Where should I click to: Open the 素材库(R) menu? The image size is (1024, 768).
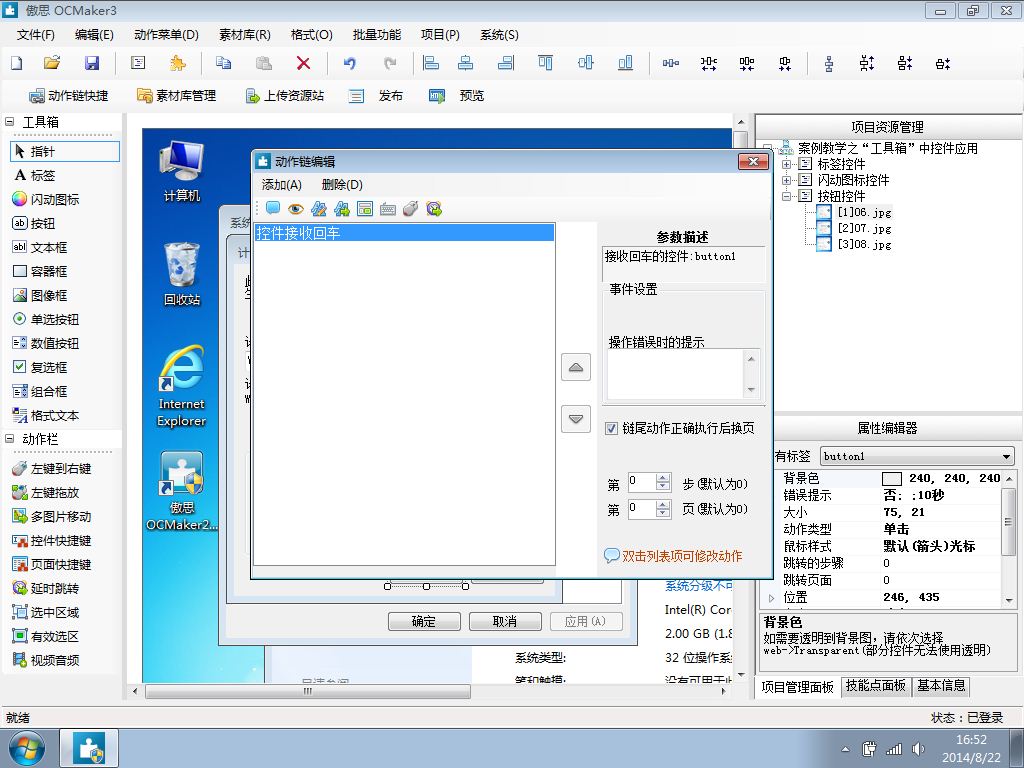point(245,35)
